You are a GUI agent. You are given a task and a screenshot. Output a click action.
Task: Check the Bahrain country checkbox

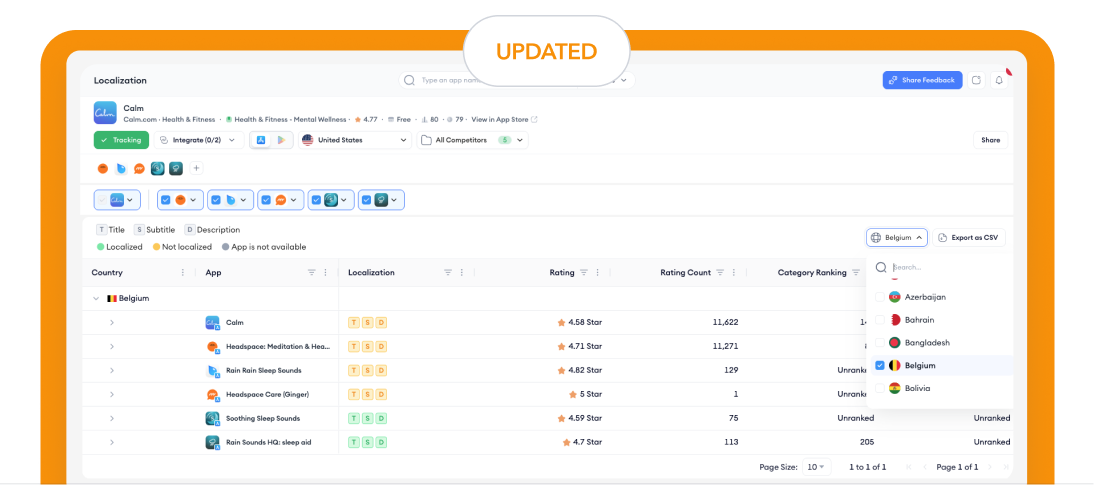pos(880,320)
